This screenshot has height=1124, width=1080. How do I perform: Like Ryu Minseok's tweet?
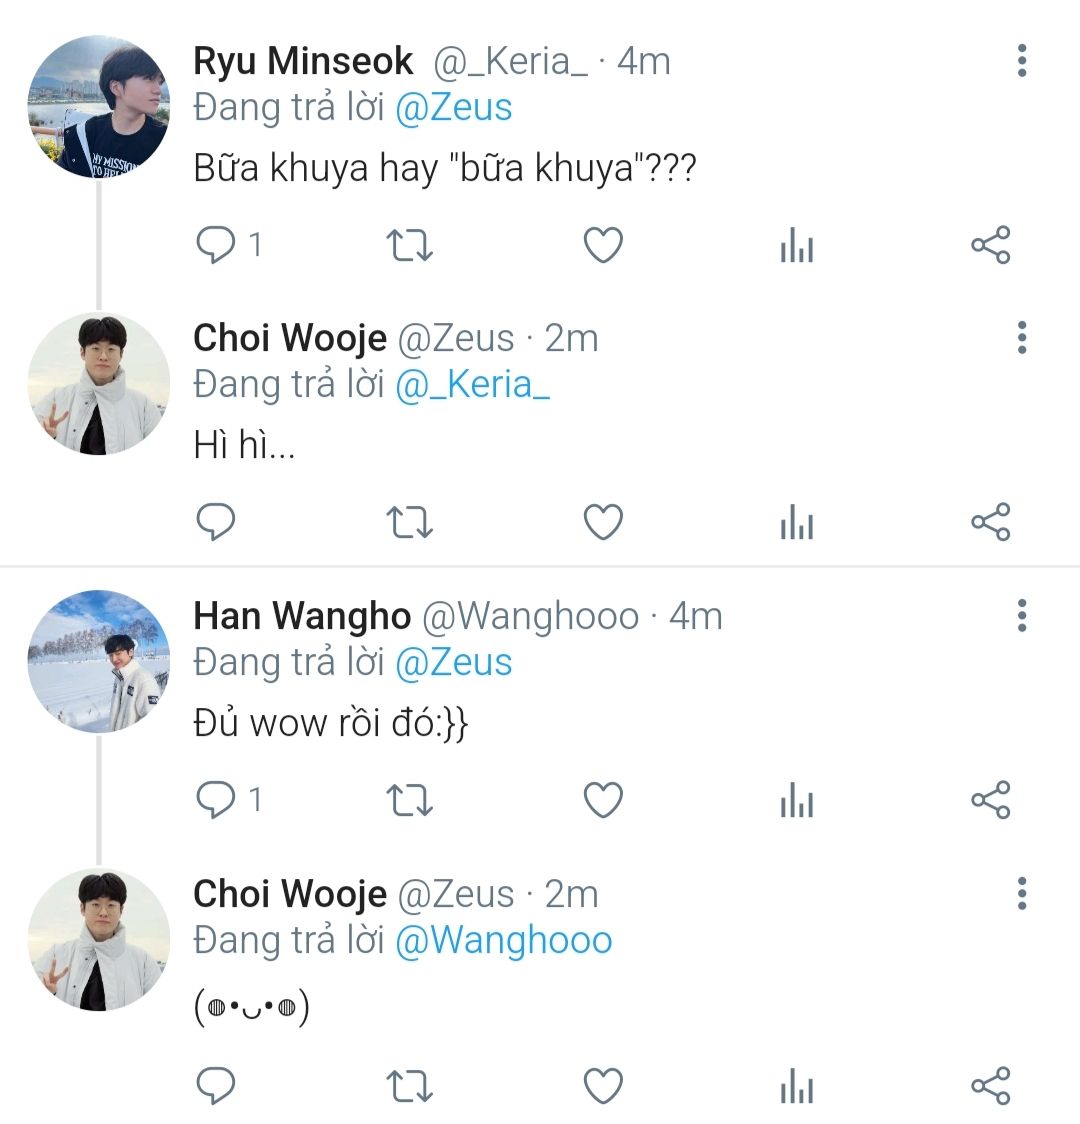click(603, 245)
